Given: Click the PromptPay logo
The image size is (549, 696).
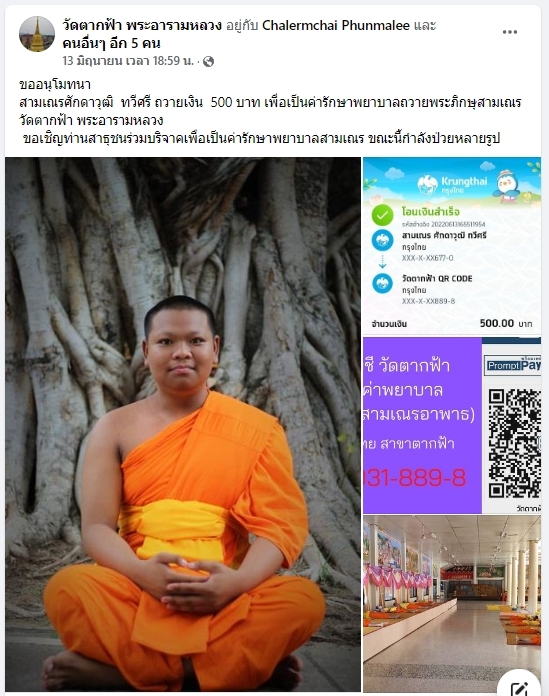Looking at the screenshot, I should click(513, 365).
